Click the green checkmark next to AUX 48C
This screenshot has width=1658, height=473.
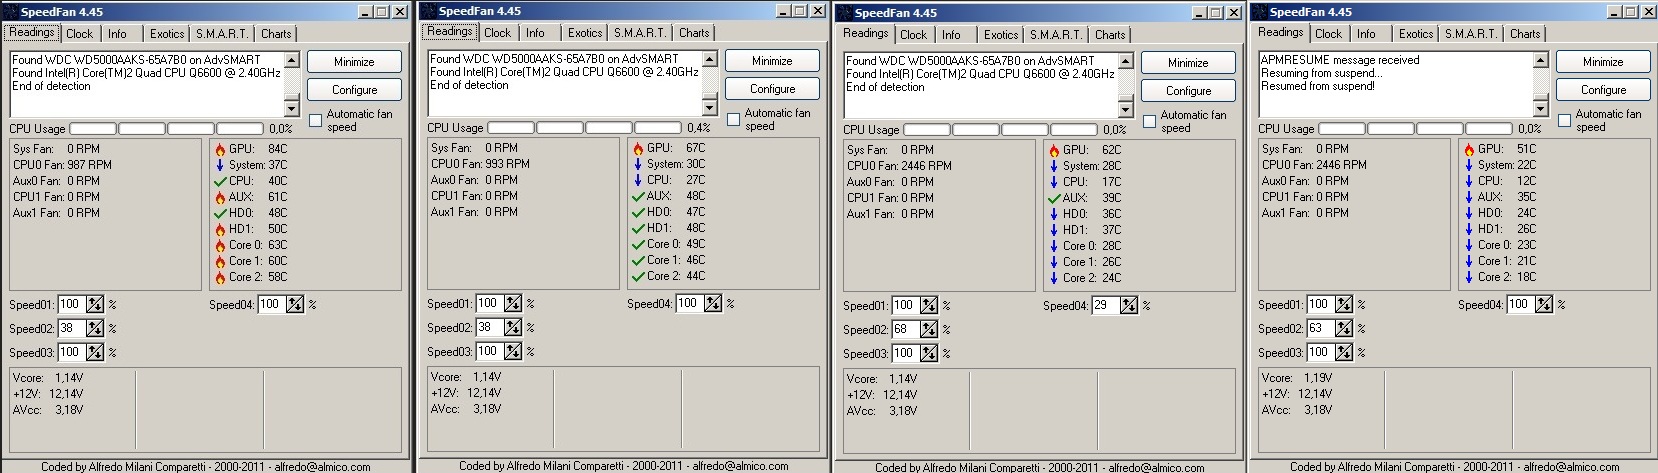[x=638, y=196]
